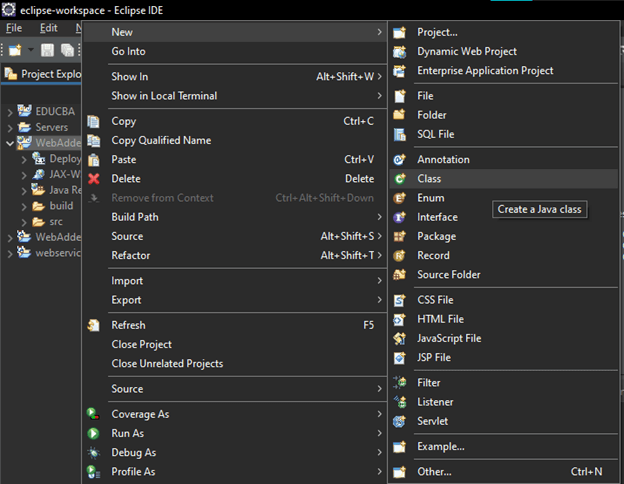This screenshot has height=484, width=624.
Task: Click the Paste clipboard icon
Action: (x=93, y=160)
